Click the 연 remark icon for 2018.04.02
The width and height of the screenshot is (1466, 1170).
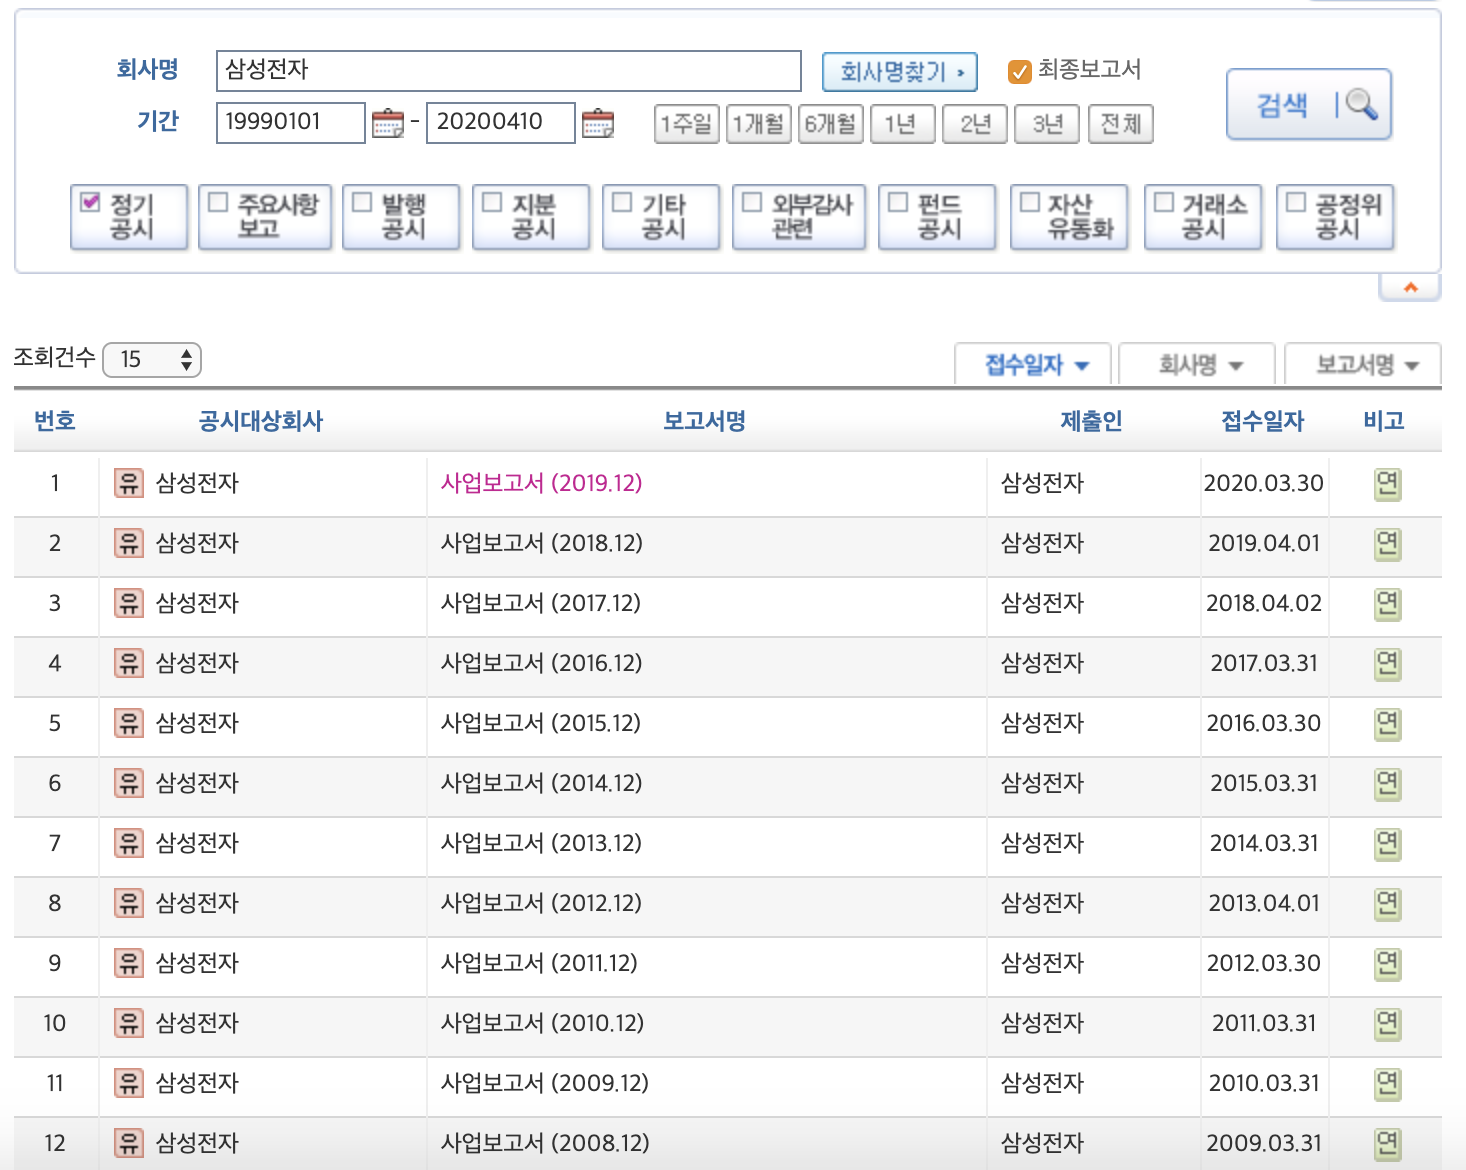coord(1387,604)
